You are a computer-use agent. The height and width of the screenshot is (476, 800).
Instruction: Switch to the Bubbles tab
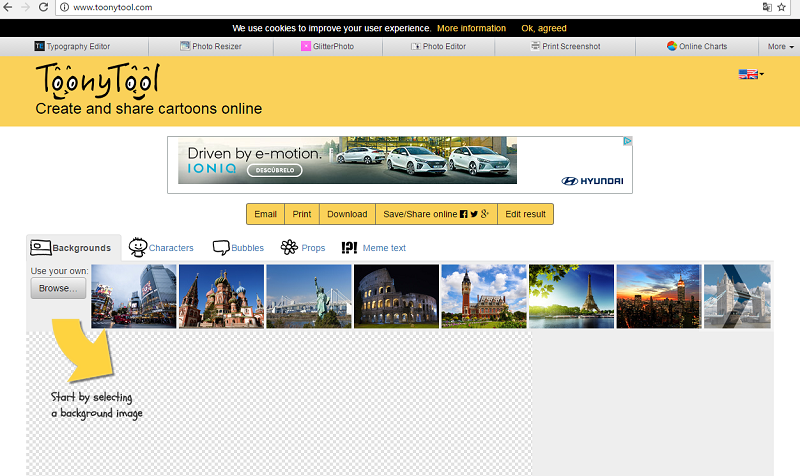coord(239,247)
